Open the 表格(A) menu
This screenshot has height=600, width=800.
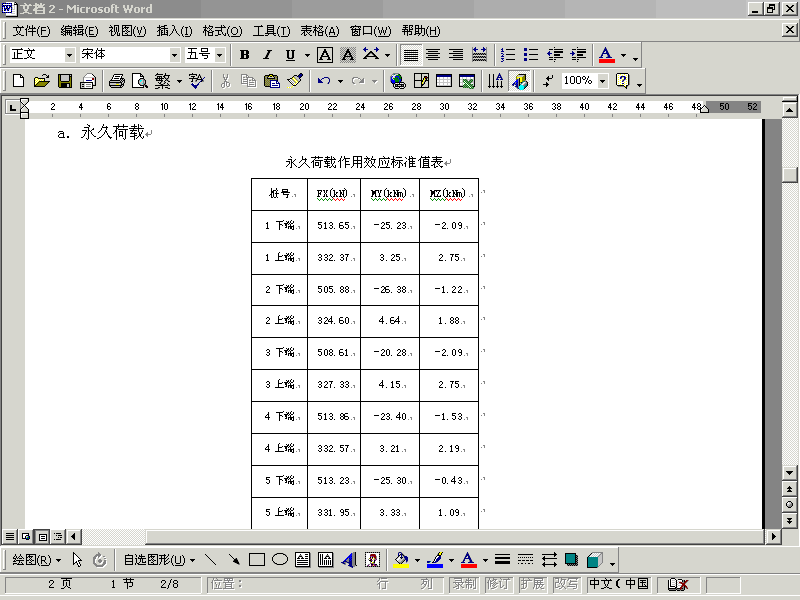(319, 31)
